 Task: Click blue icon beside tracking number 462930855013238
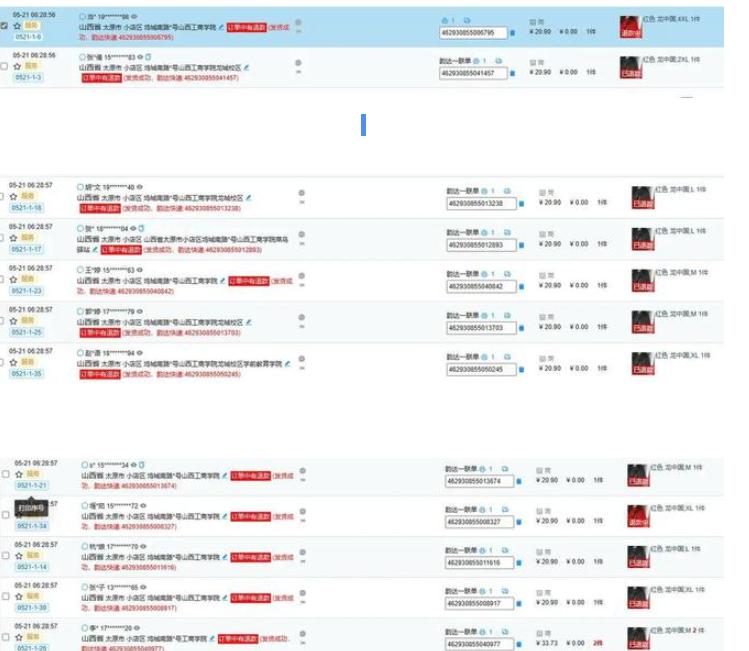(x=522, y=204)
